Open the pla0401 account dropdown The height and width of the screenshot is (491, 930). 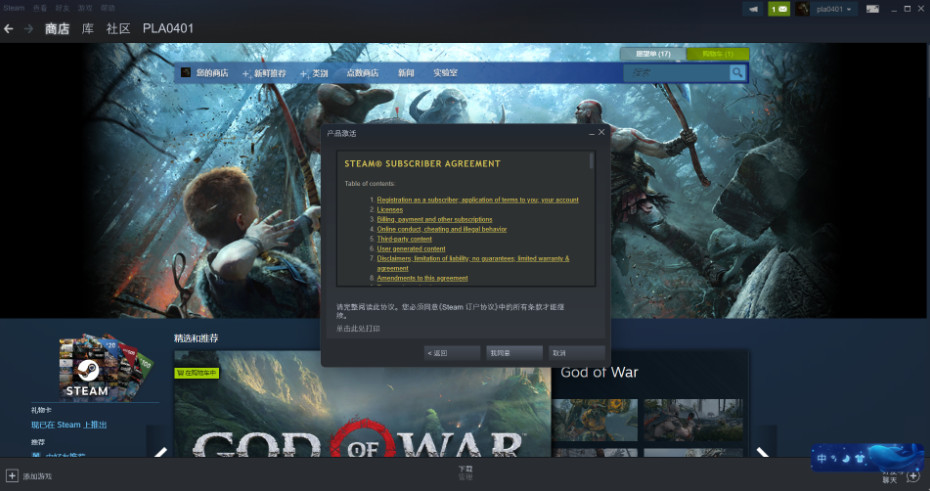pos(834,9)
